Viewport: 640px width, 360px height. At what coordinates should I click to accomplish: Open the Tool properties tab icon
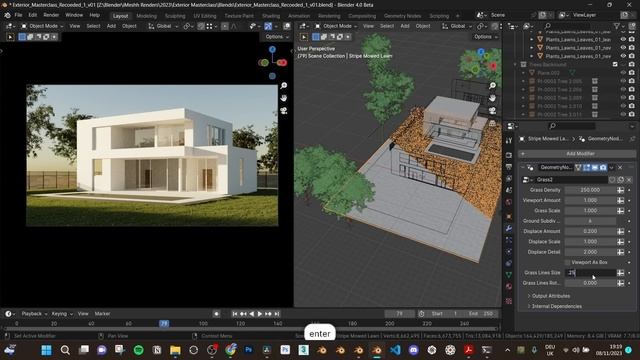pos(509,140)
